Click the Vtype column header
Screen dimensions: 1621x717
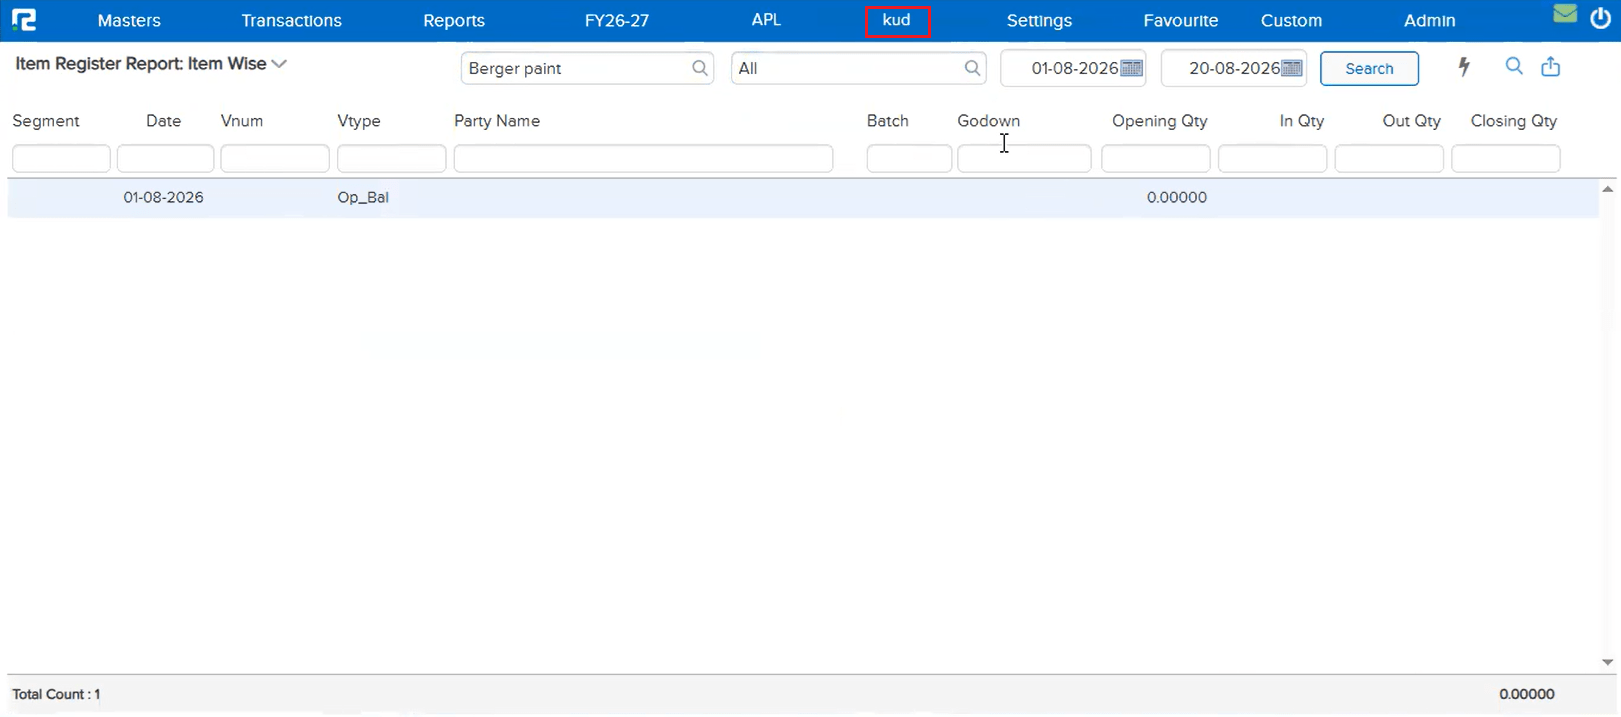pyautogui.click(x=359, y=121)
